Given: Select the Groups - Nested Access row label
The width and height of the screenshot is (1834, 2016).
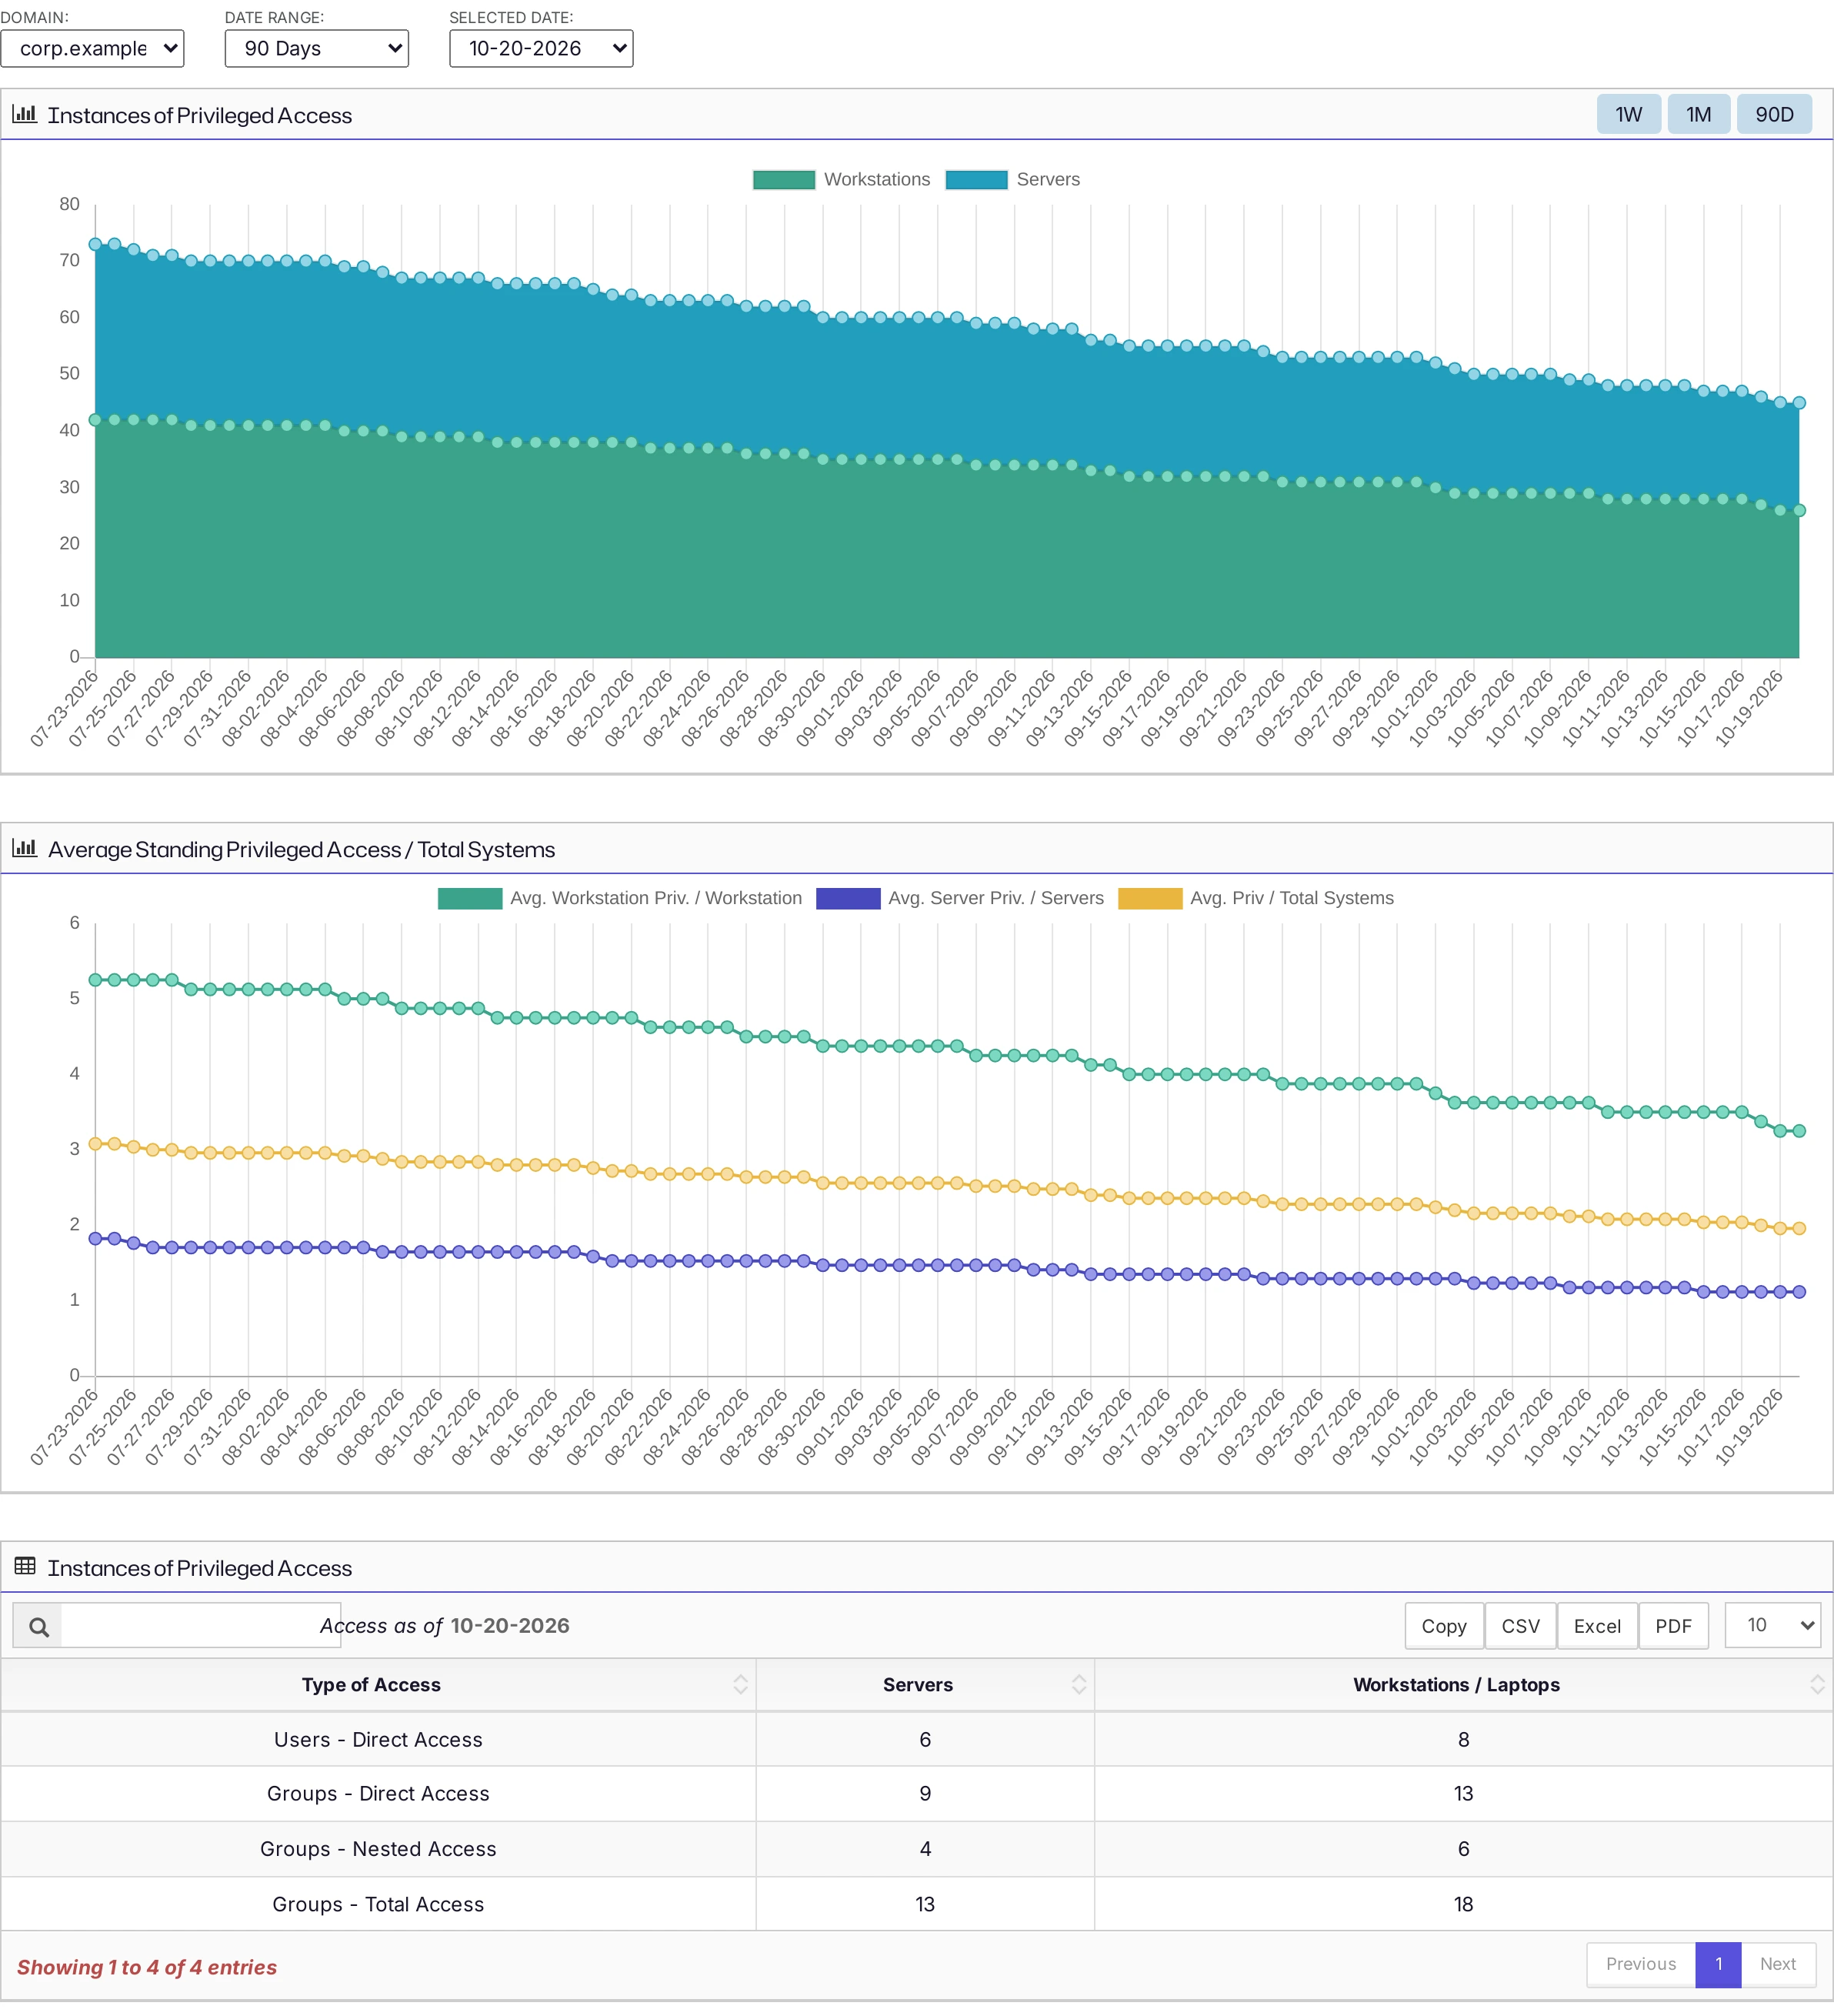Looking at the screenshot, I should point(378,1848).
